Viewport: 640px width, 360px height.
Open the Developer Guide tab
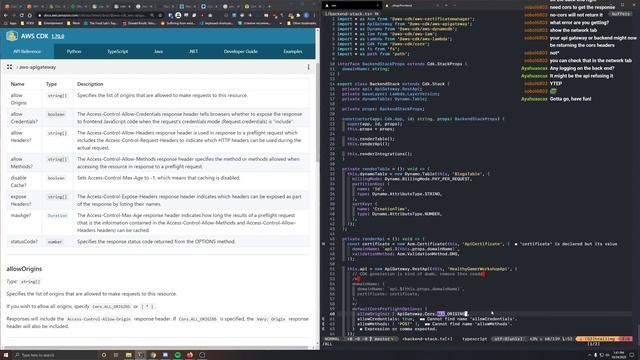pos(240,51)
